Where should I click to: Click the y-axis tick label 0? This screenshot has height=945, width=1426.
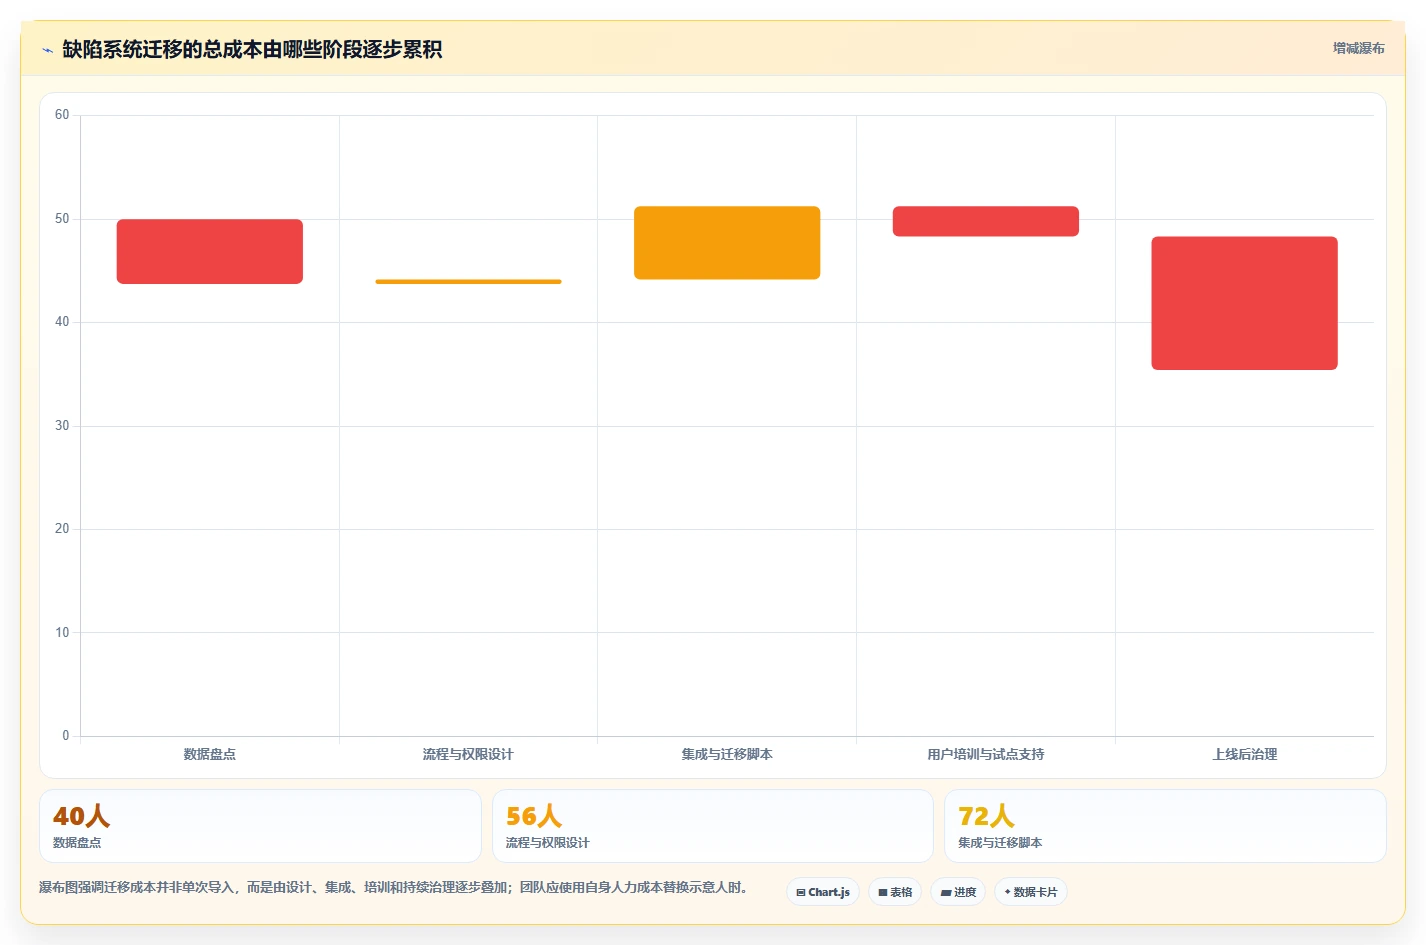(66, 736)
